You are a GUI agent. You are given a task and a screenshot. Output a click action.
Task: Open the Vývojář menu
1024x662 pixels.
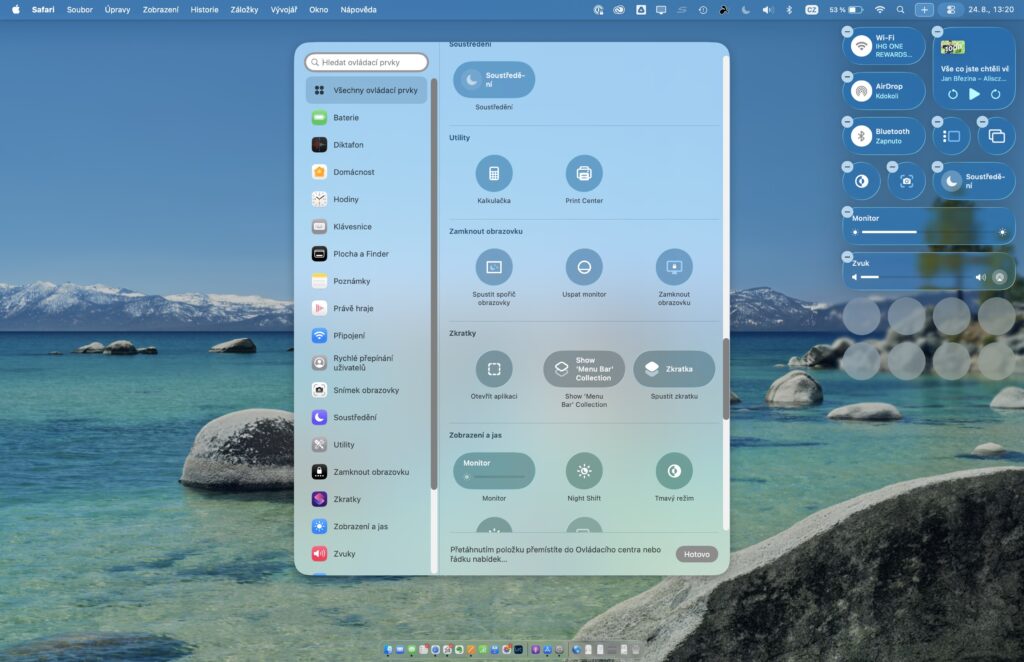pyautogui.click(x=284, y=10)
